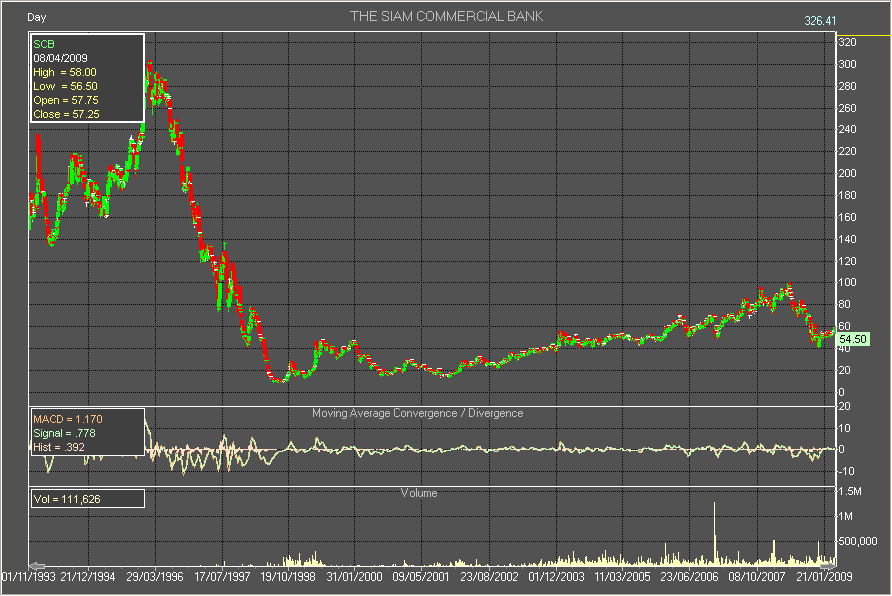Click the 21/12/1994 date on the axis

pos(88,577)
